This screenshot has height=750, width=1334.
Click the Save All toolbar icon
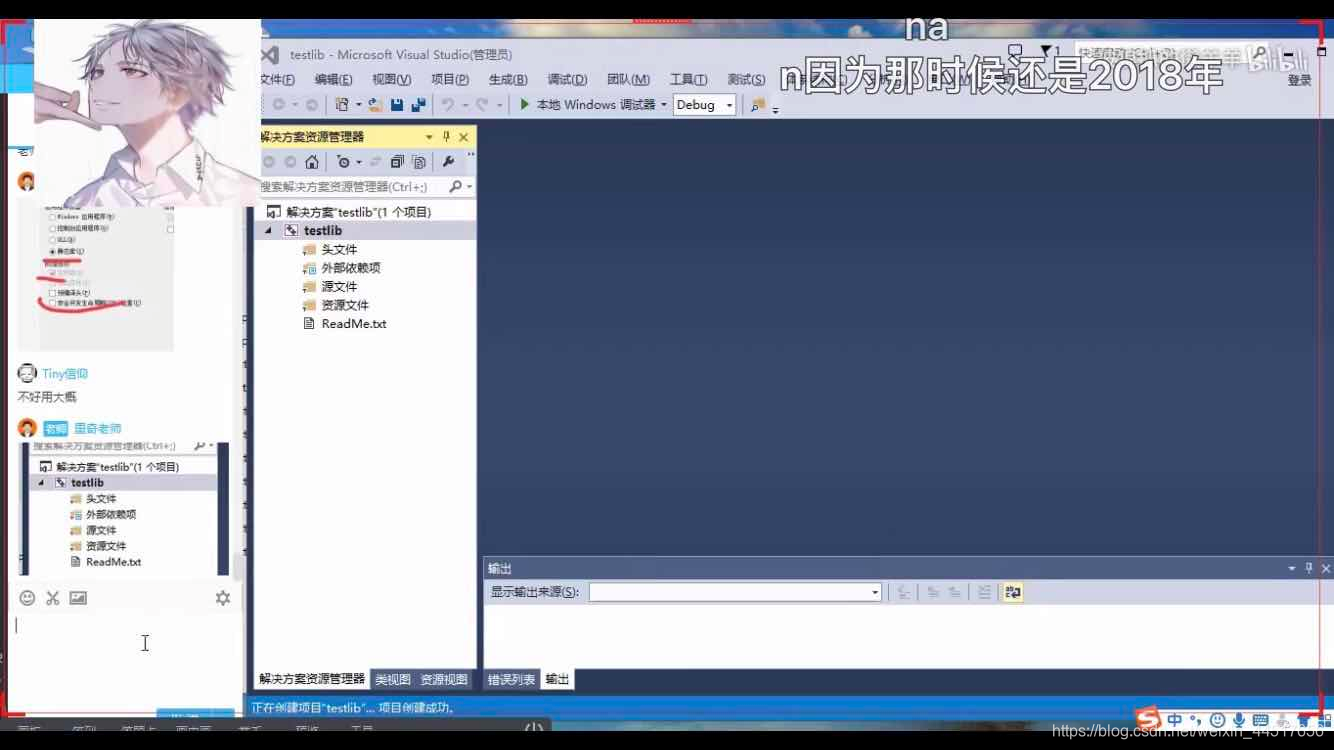coord(418,105)
